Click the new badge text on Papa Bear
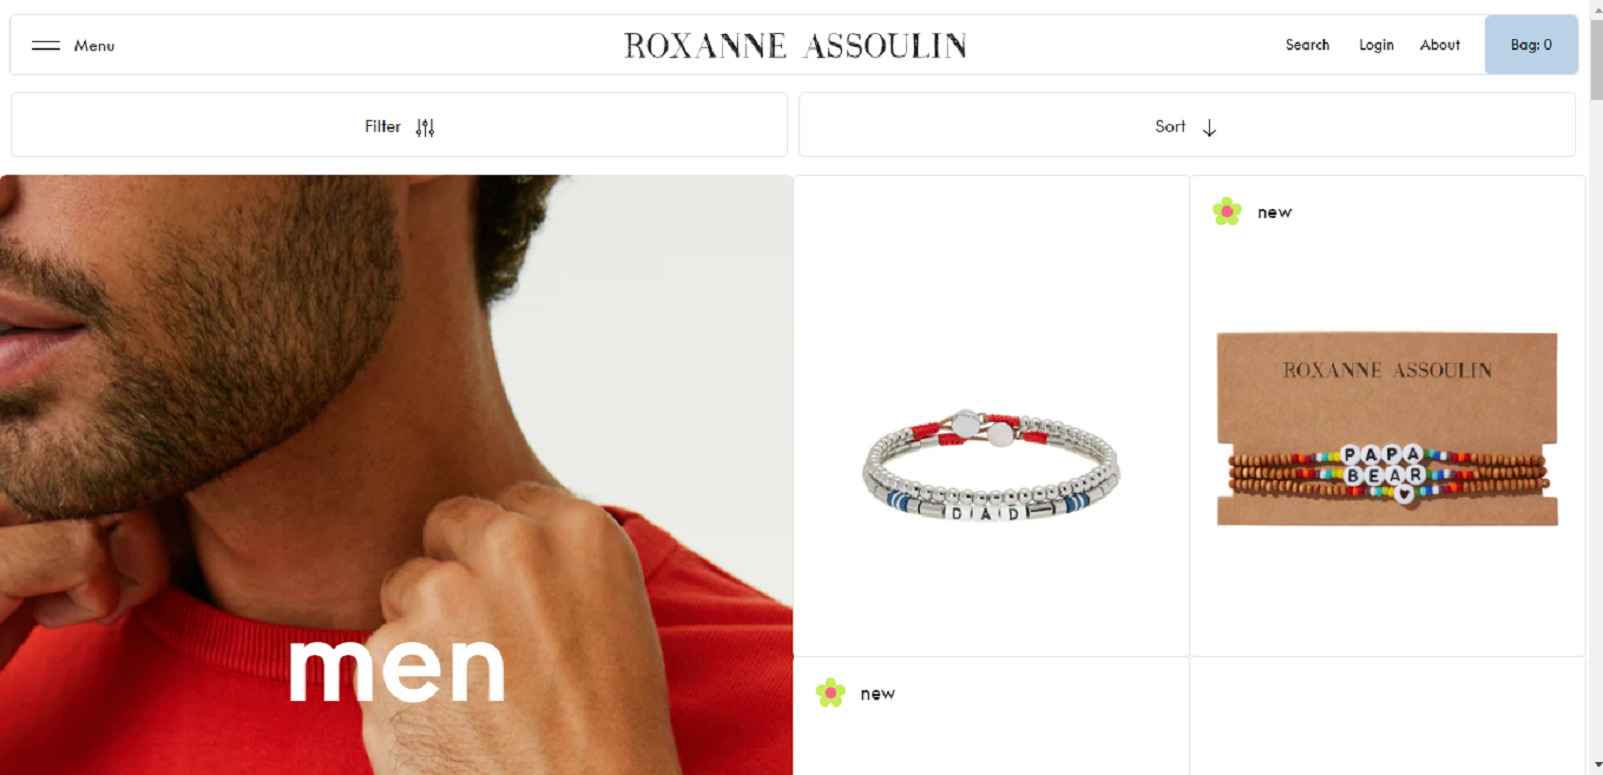 point(1274,212)
